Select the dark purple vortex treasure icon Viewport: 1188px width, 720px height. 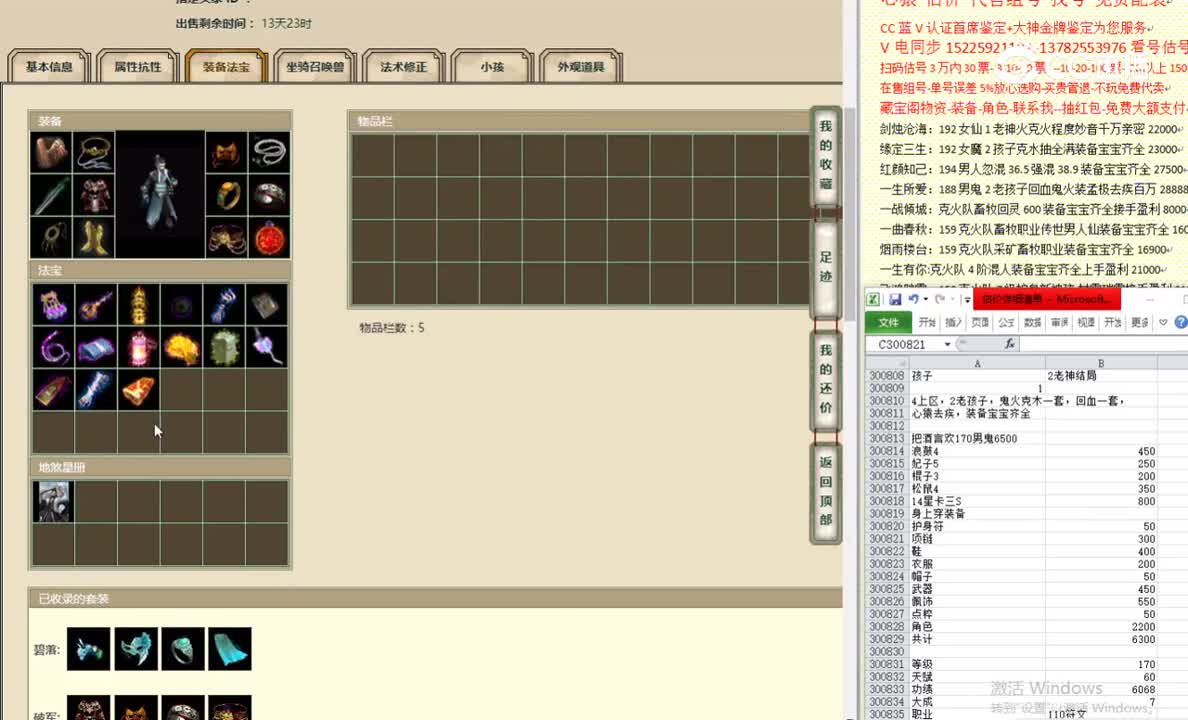181,305
